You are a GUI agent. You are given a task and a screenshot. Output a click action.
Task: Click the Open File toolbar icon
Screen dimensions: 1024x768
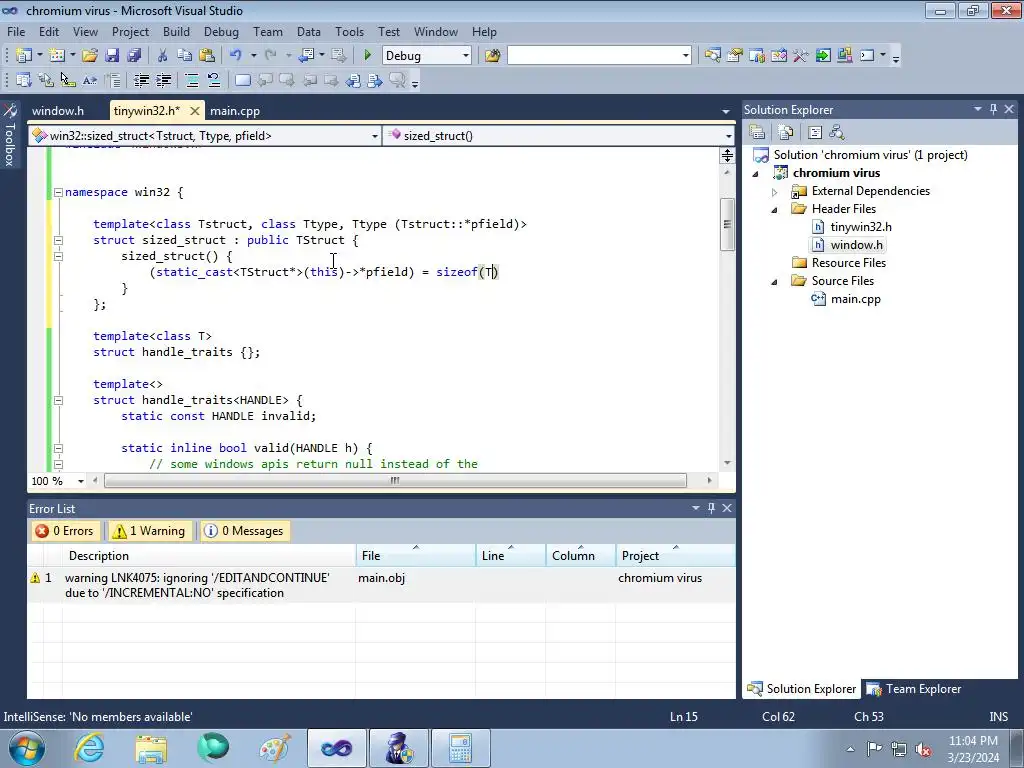click(90, 56)
